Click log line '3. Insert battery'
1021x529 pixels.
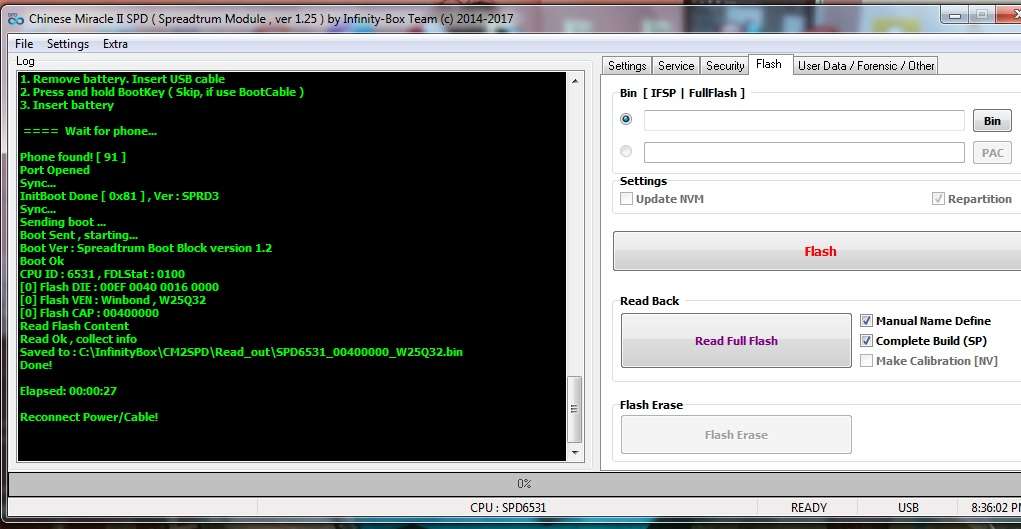click(66, 105)
